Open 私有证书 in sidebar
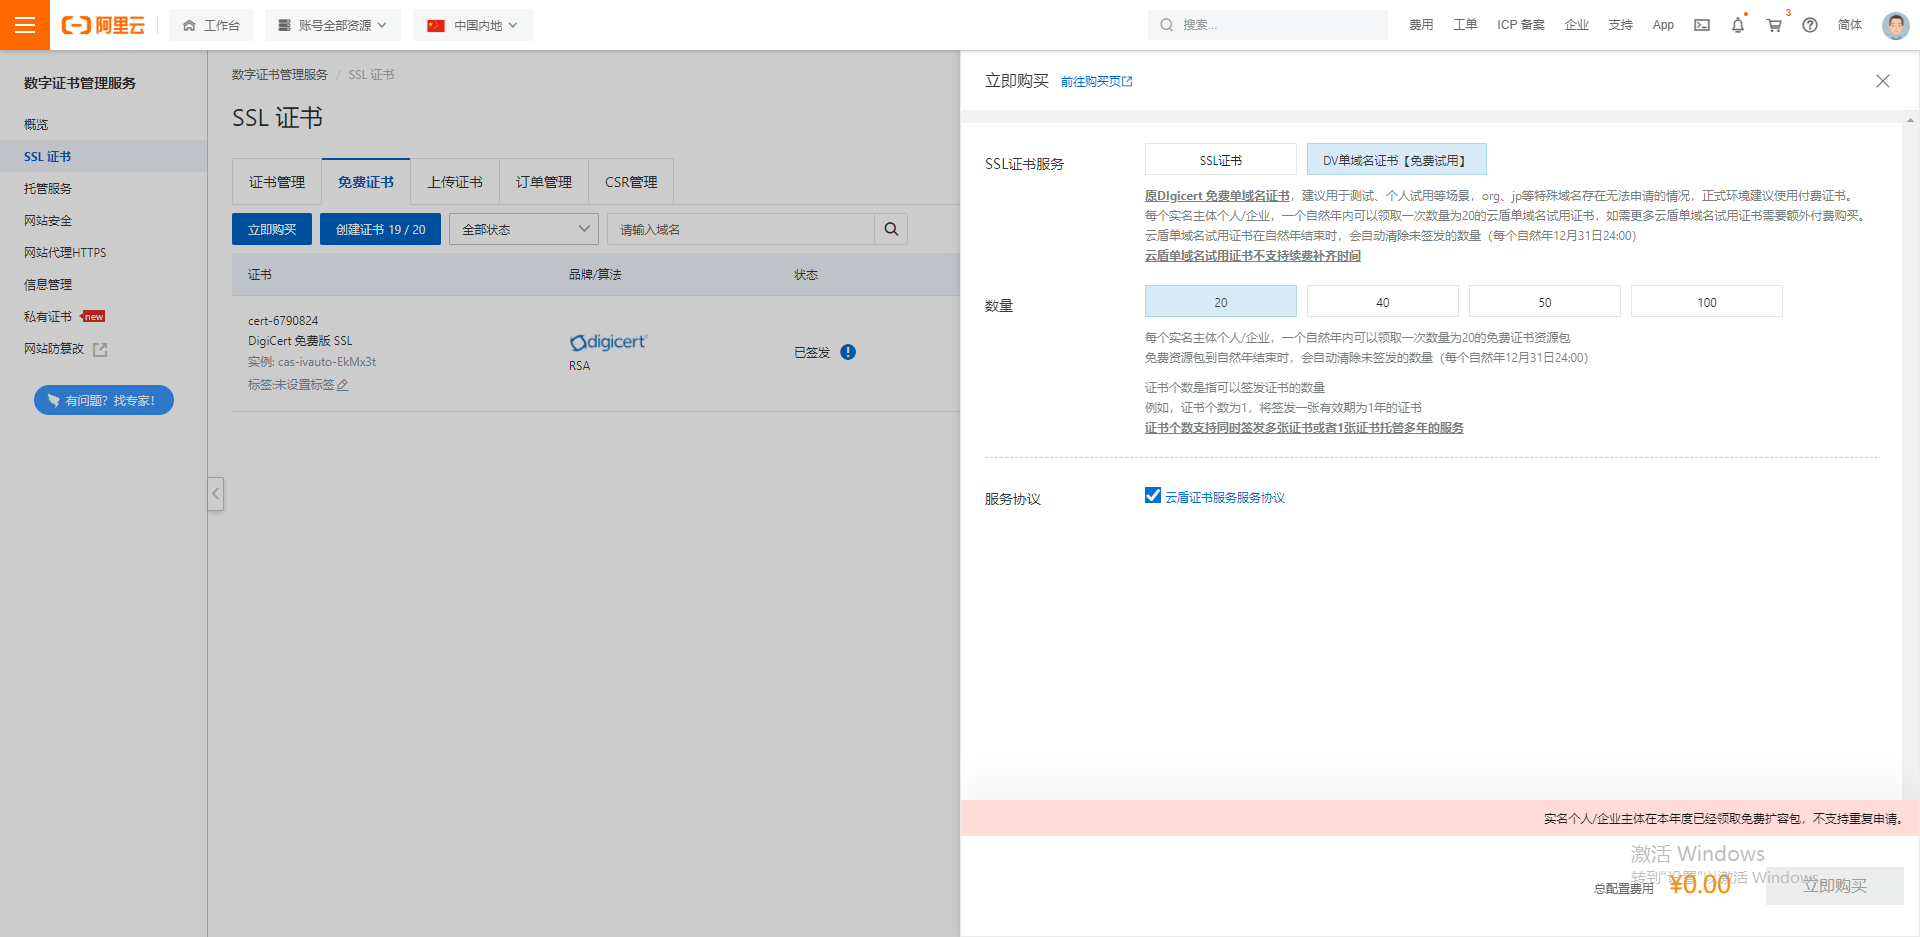Image resolution: width=1920 pixels, height=937 pixels. [x=48, y=316]
